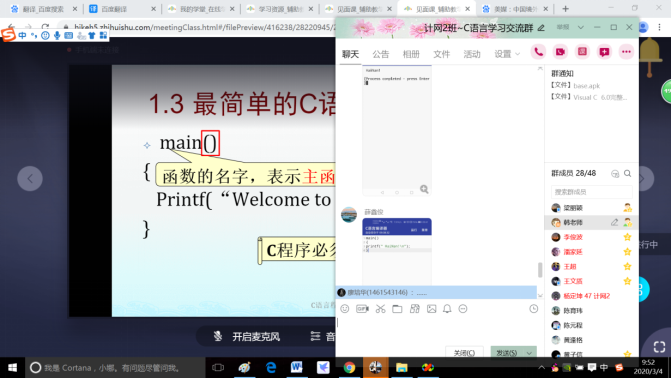This screenshot has height=378, width=671.
Task: Open the shared code editor screenshot thumbnail
Action: pos(397,251)
